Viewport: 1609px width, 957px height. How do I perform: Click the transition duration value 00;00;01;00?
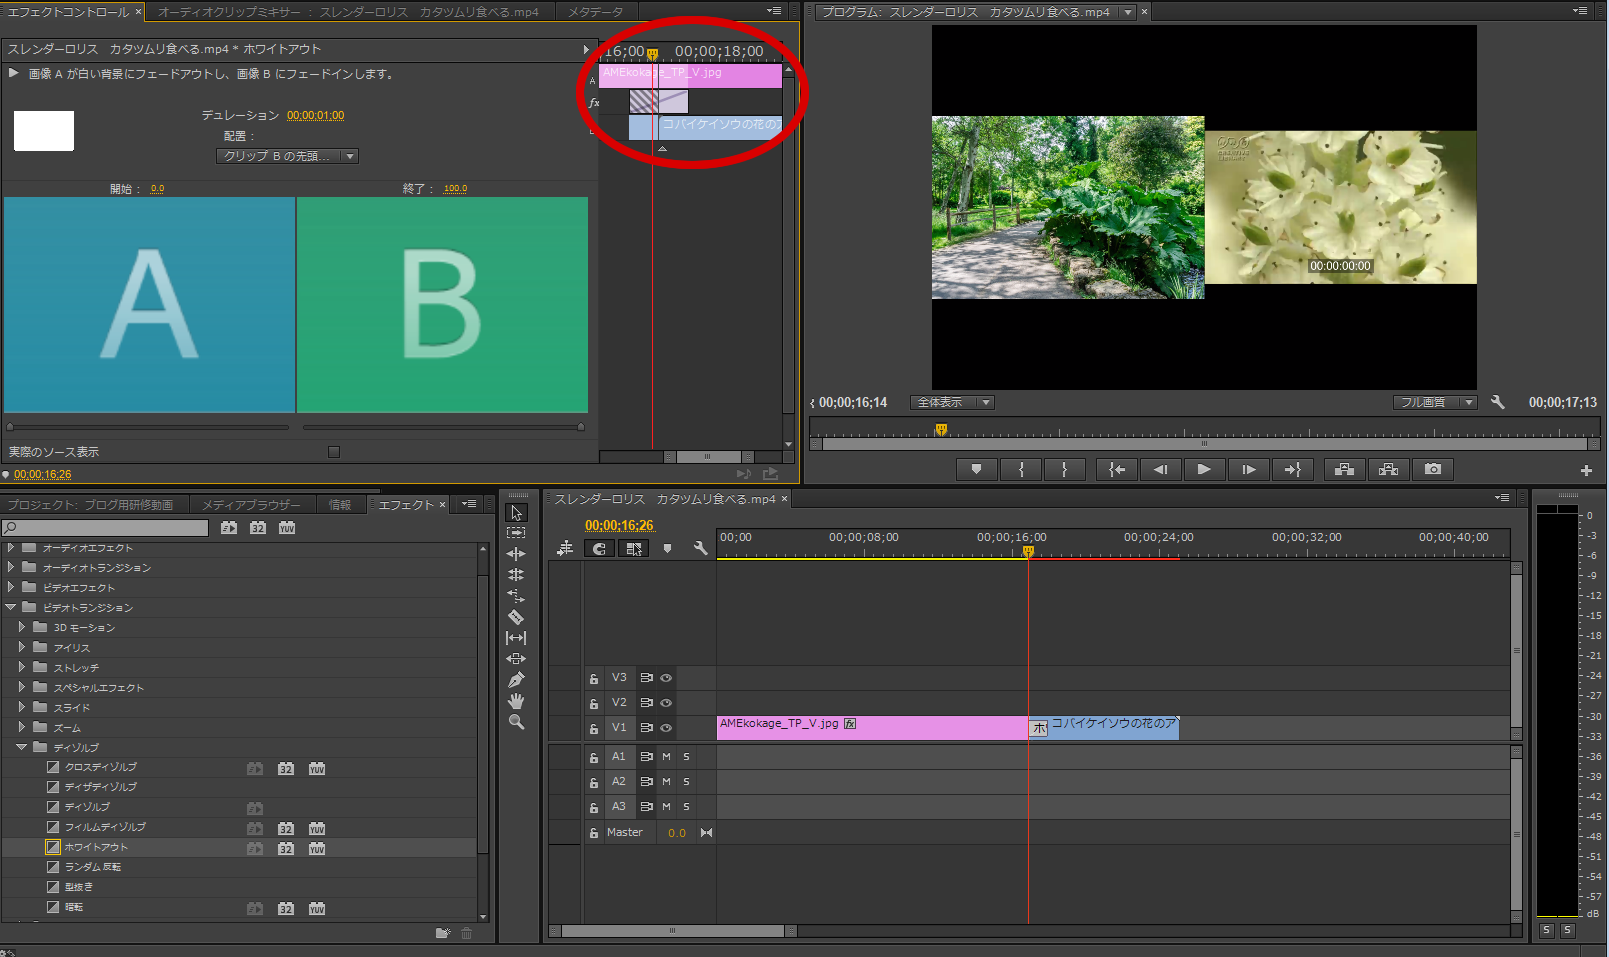315,115
